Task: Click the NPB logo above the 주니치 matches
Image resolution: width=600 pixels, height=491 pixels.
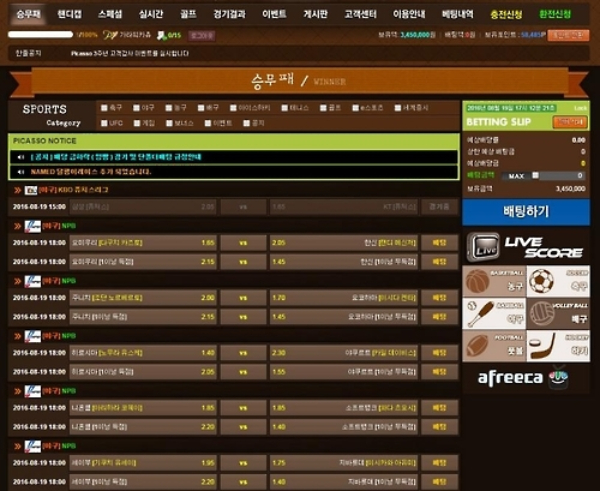Action: point(33,282)
